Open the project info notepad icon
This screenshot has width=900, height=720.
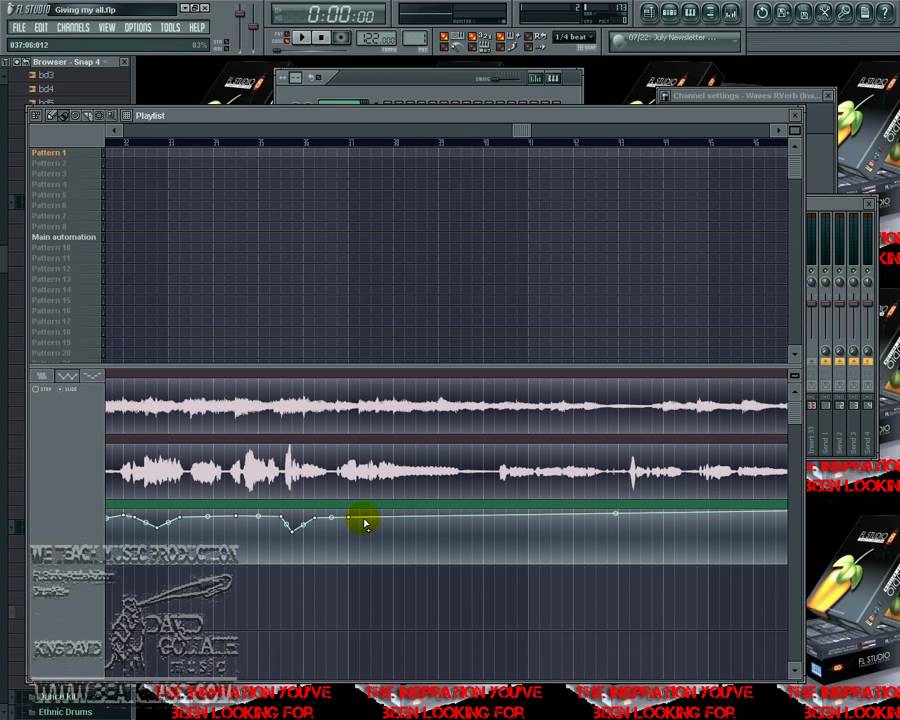click(864, 13)
